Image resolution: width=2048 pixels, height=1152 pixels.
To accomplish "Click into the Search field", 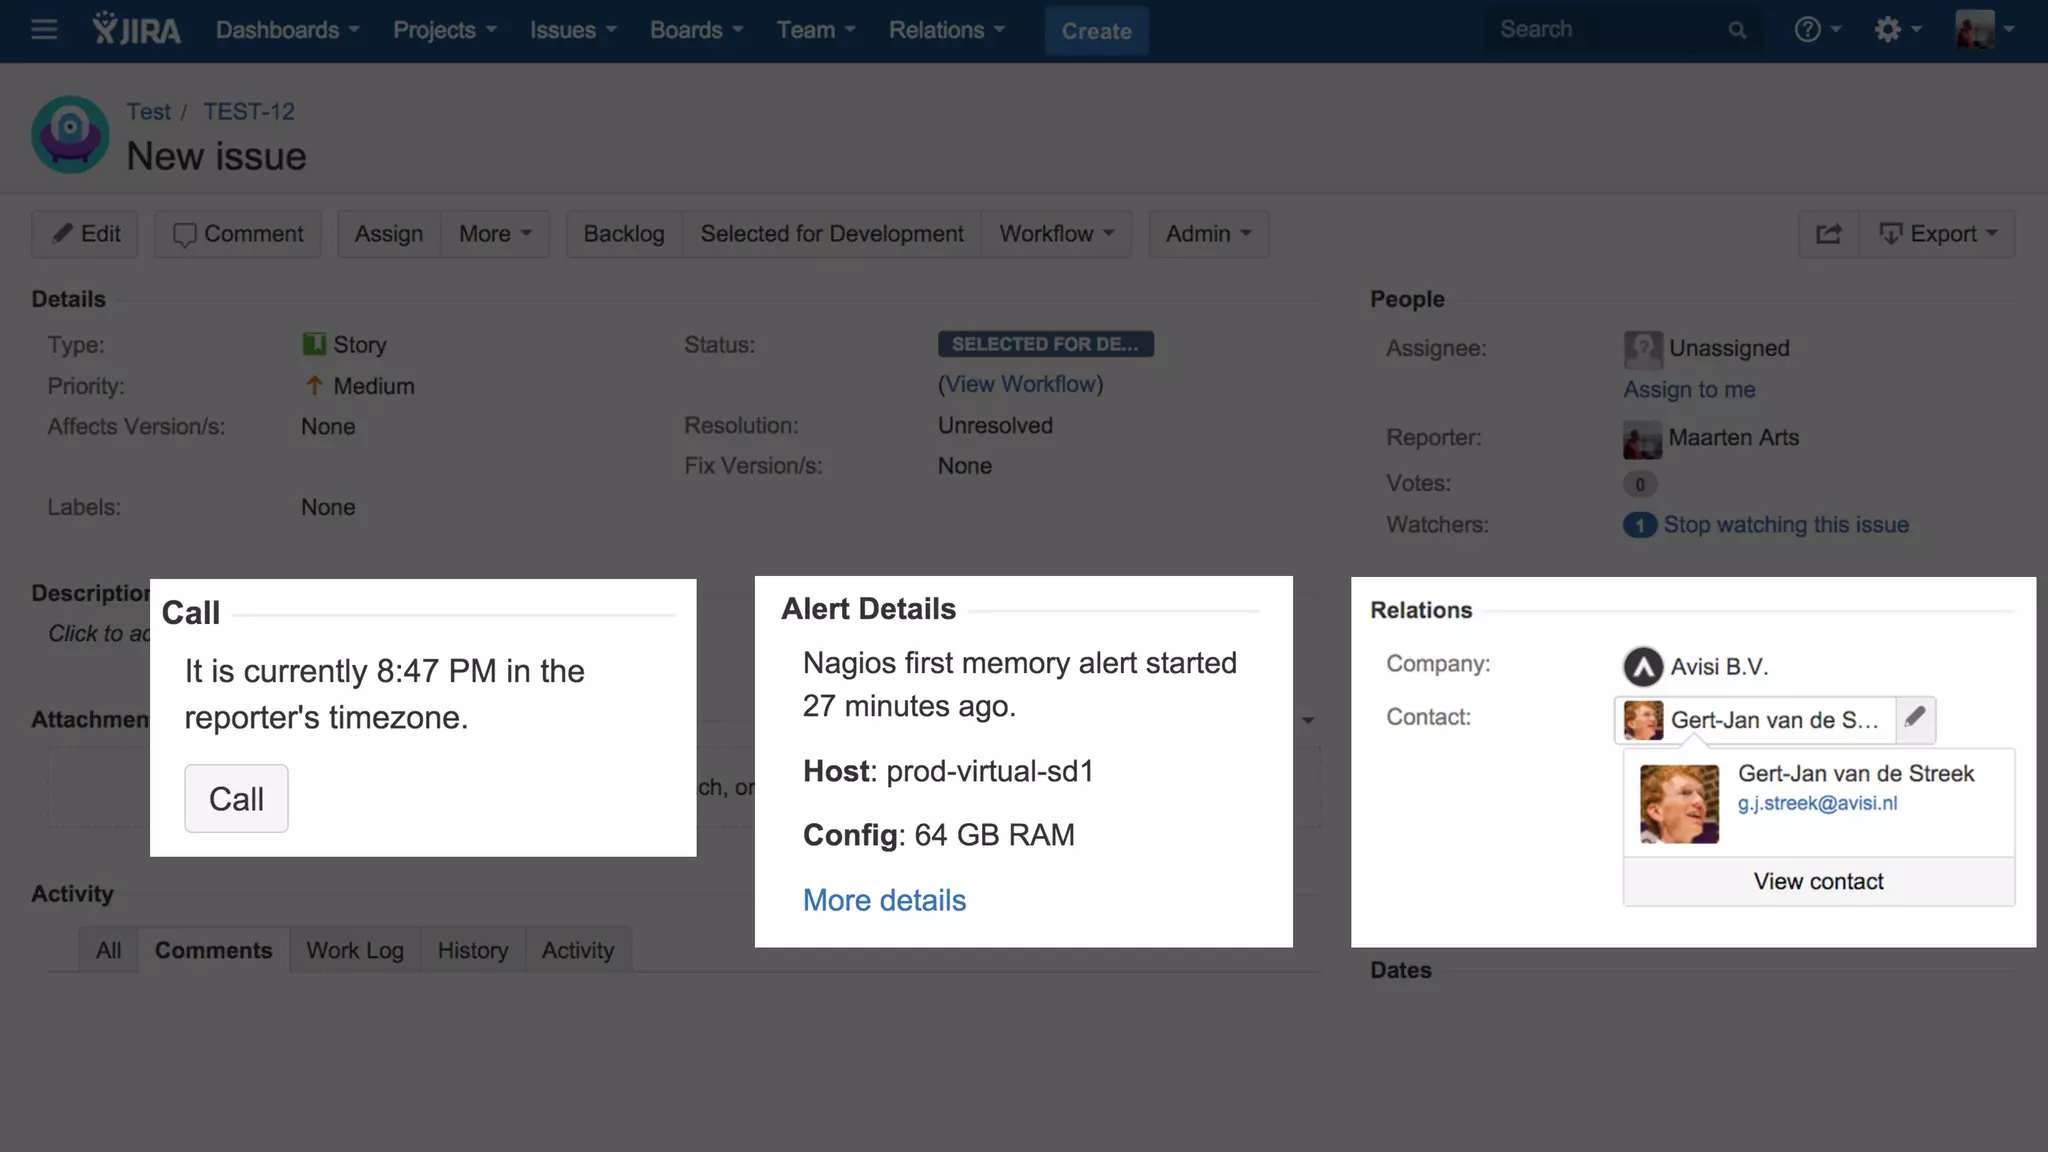I will (1600, 30).
